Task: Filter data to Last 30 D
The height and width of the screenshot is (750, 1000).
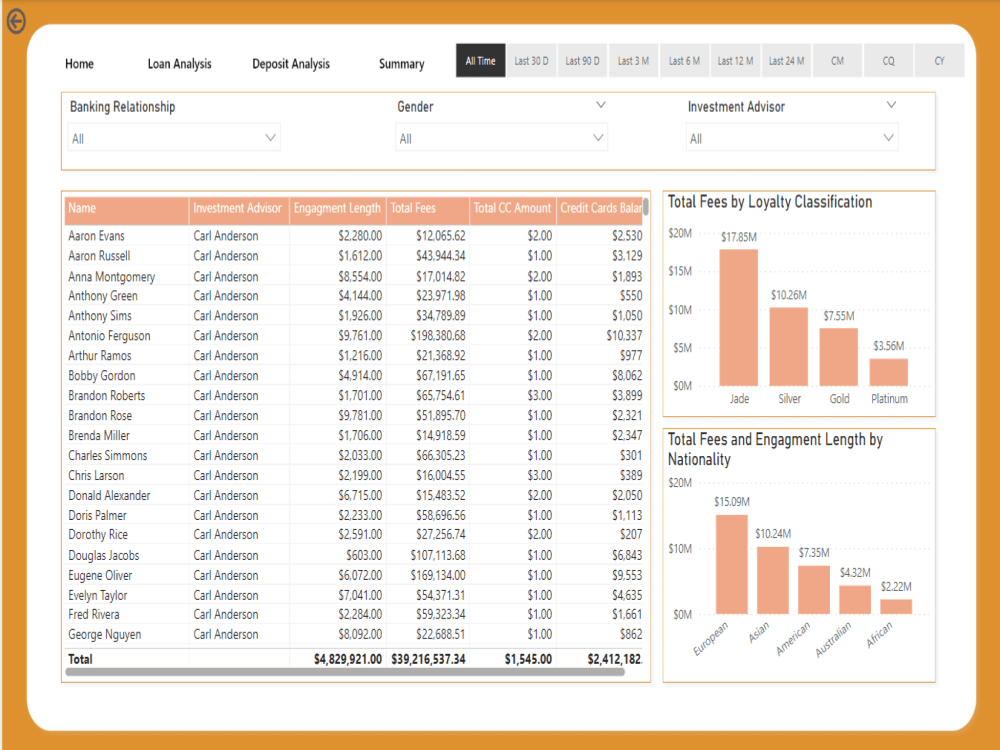Action: tap(531, 60)
